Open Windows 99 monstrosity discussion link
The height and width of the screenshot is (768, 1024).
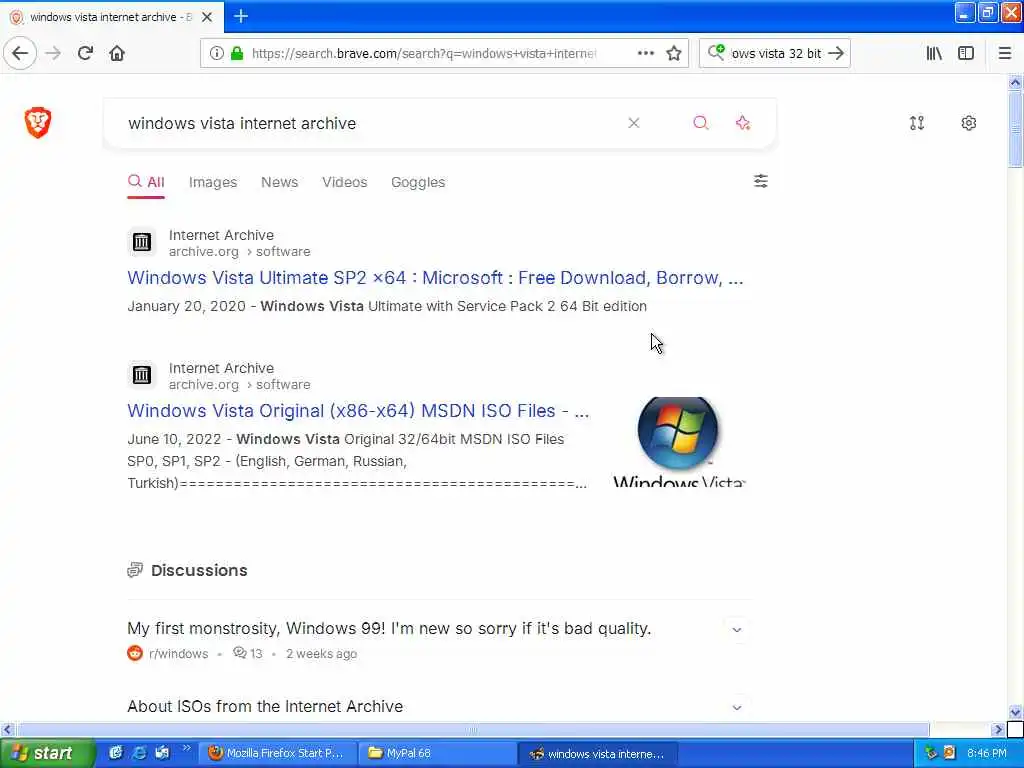point(389,628)
